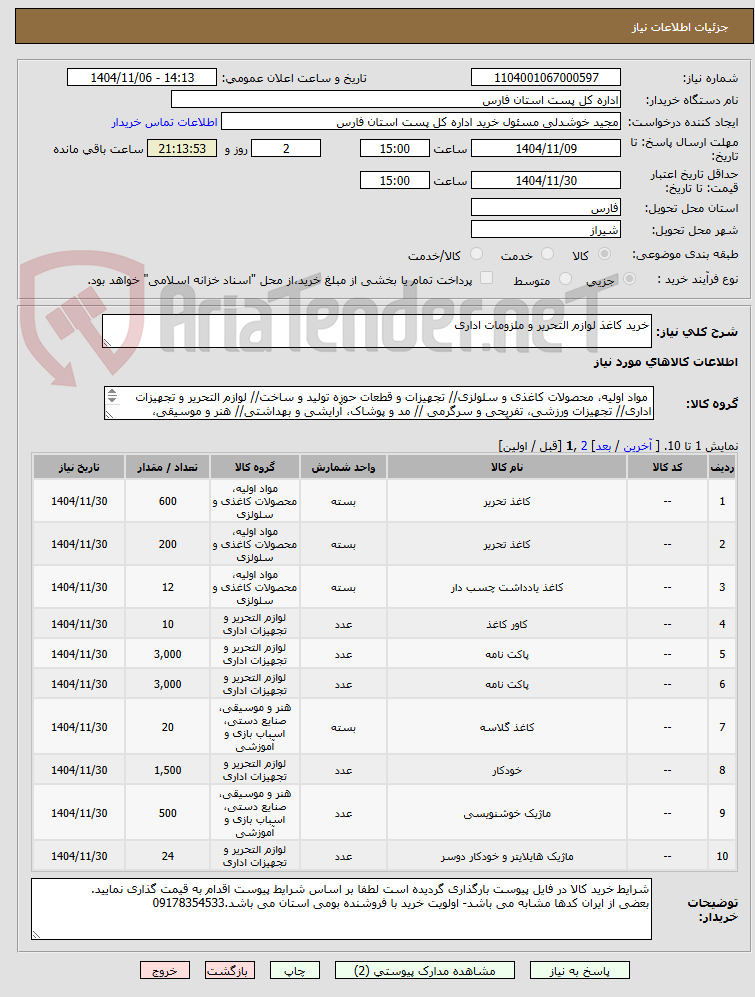Click the remaining days field showing 2
The height and width of the screenshot is (997, 755).
286,148
